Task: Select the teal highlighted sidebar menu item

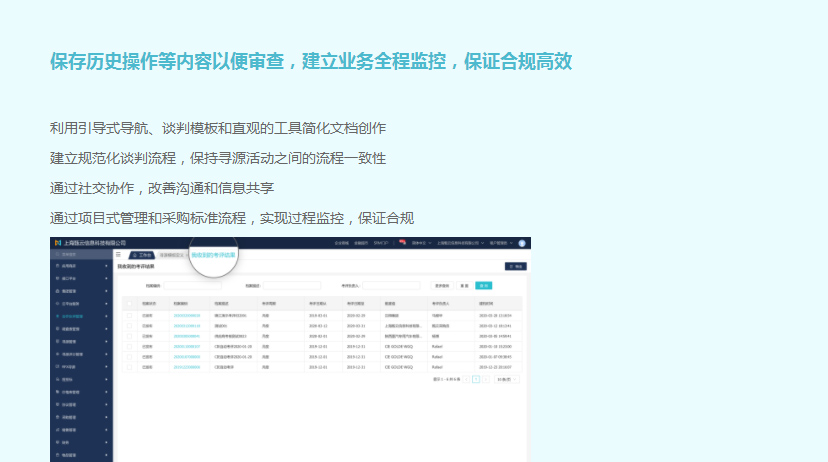Action: click(x=81, y=316)
